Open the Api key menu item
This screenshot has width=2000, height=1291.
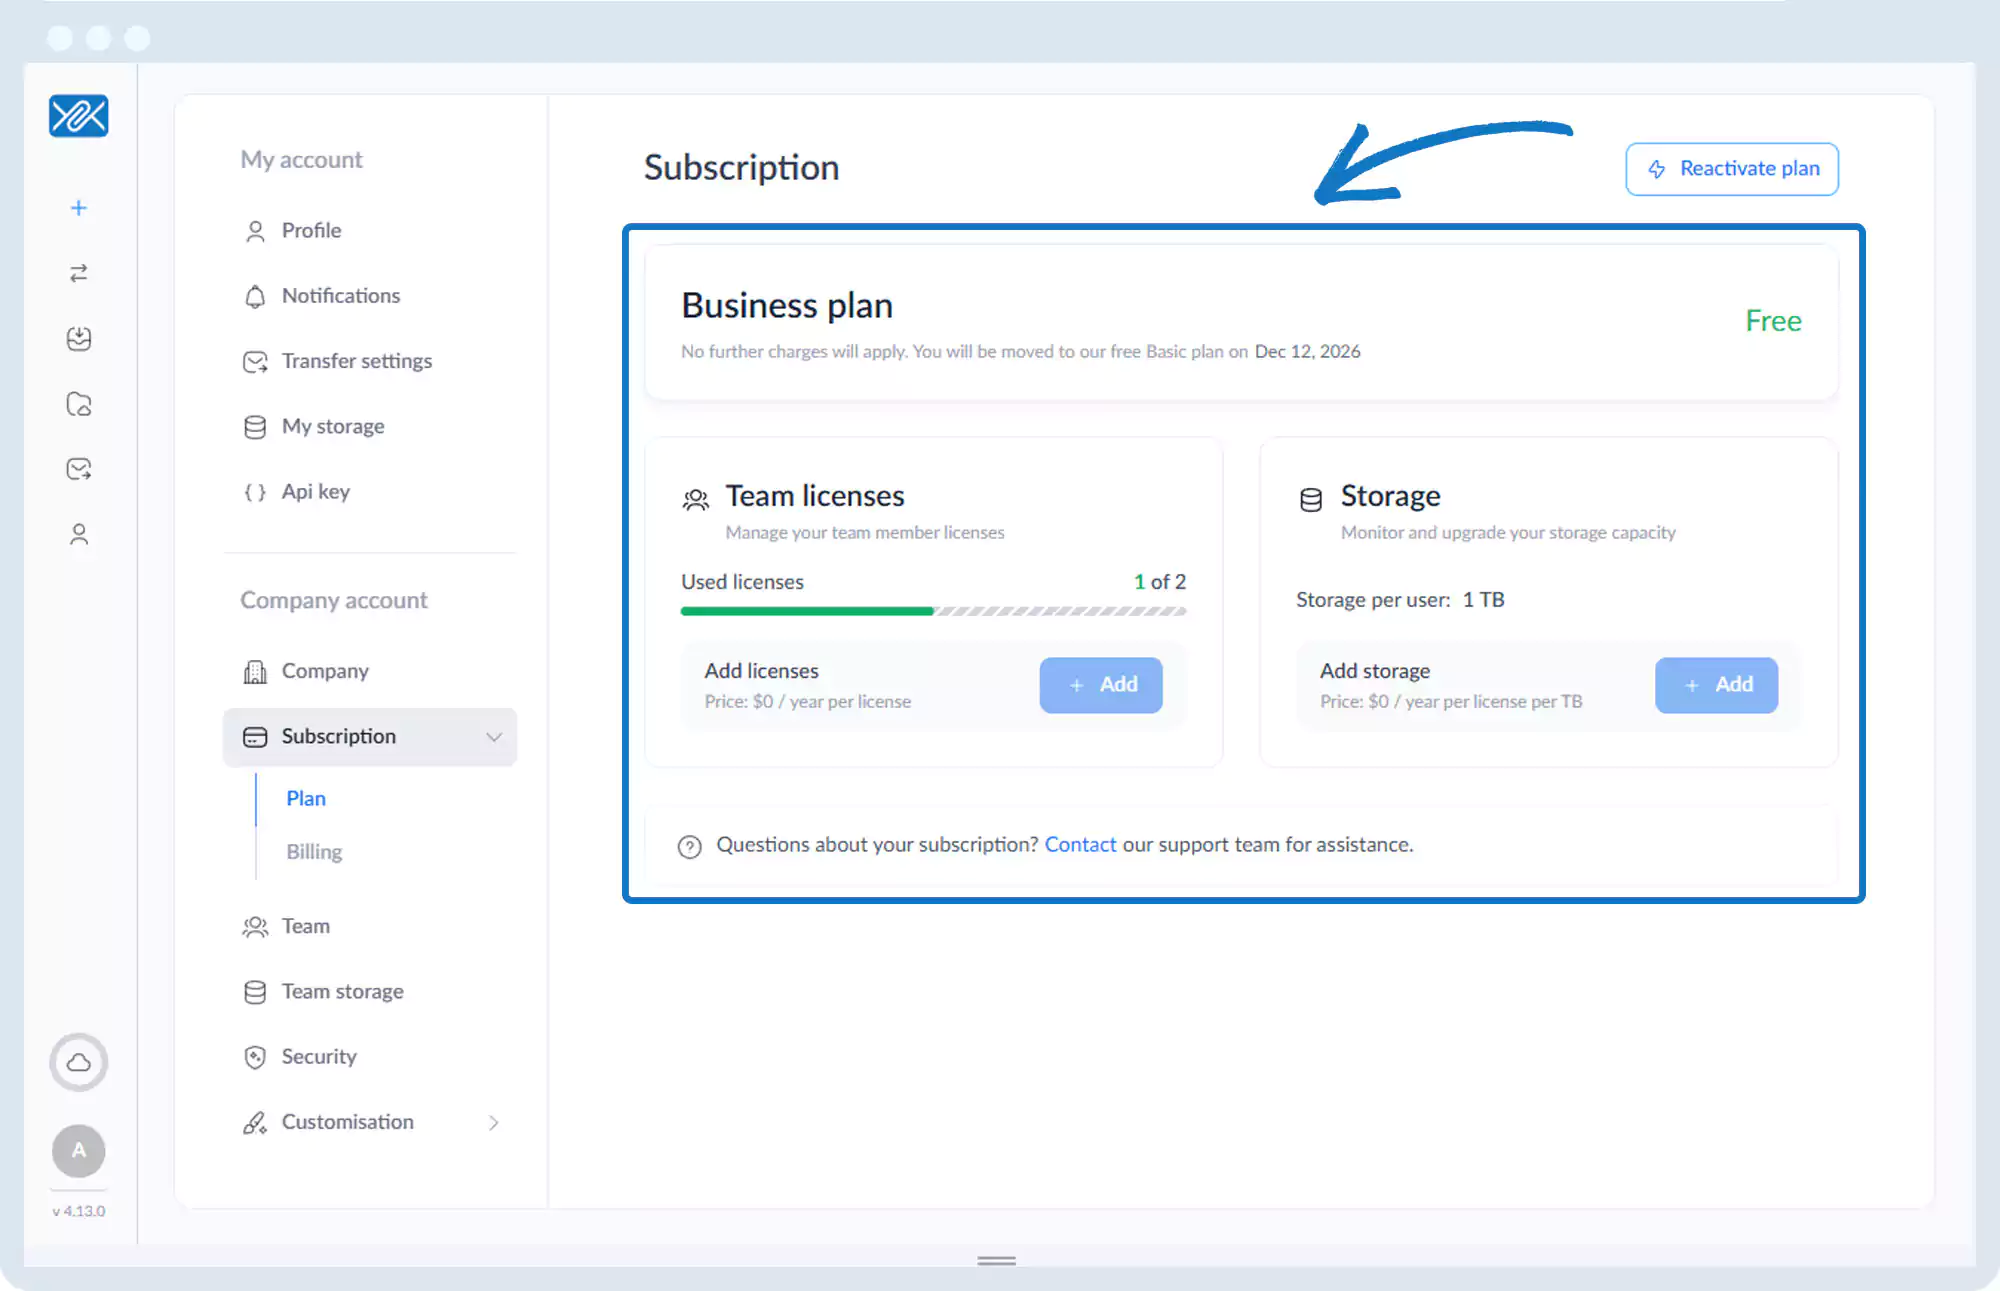point(315,492)
